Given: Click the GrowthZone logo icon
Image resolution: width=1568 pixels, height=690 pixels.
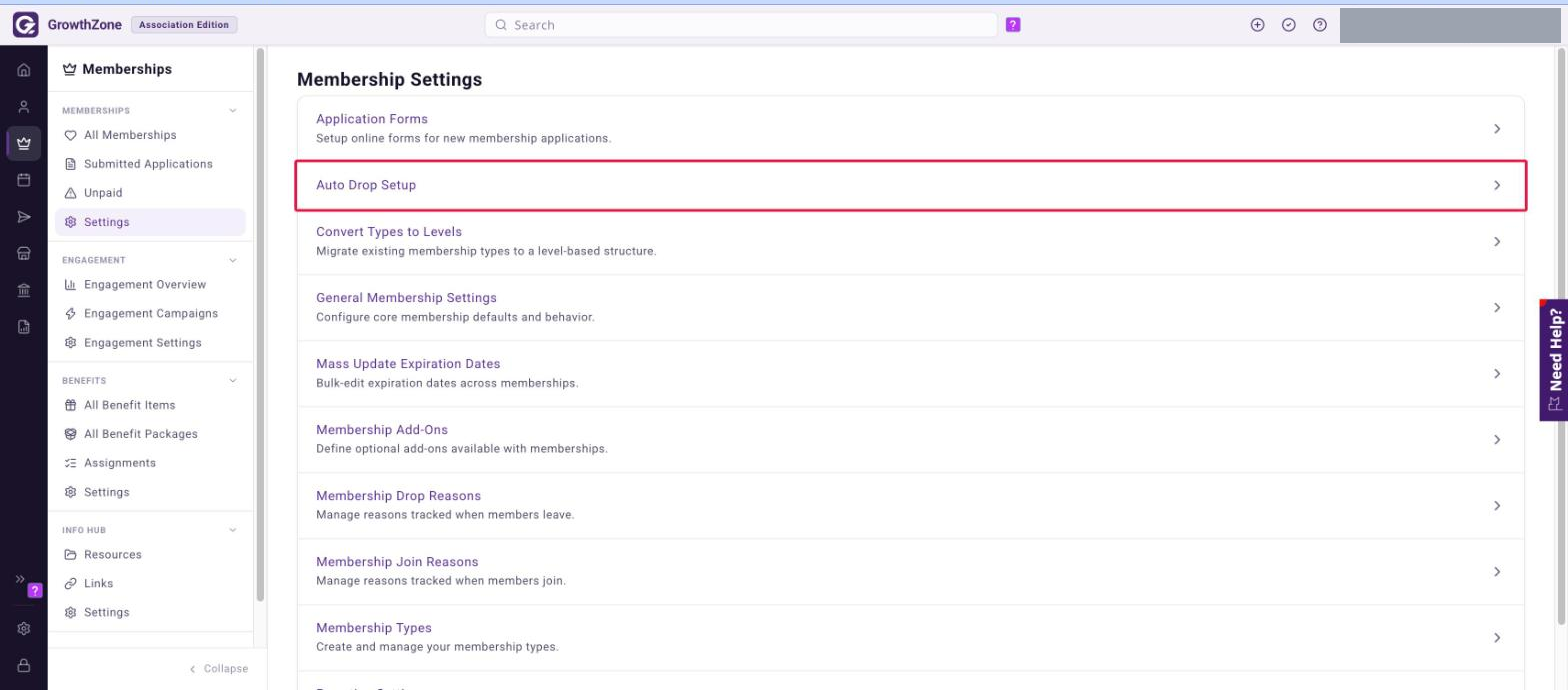Looking at the screenshot, I should tap(25, 25).
